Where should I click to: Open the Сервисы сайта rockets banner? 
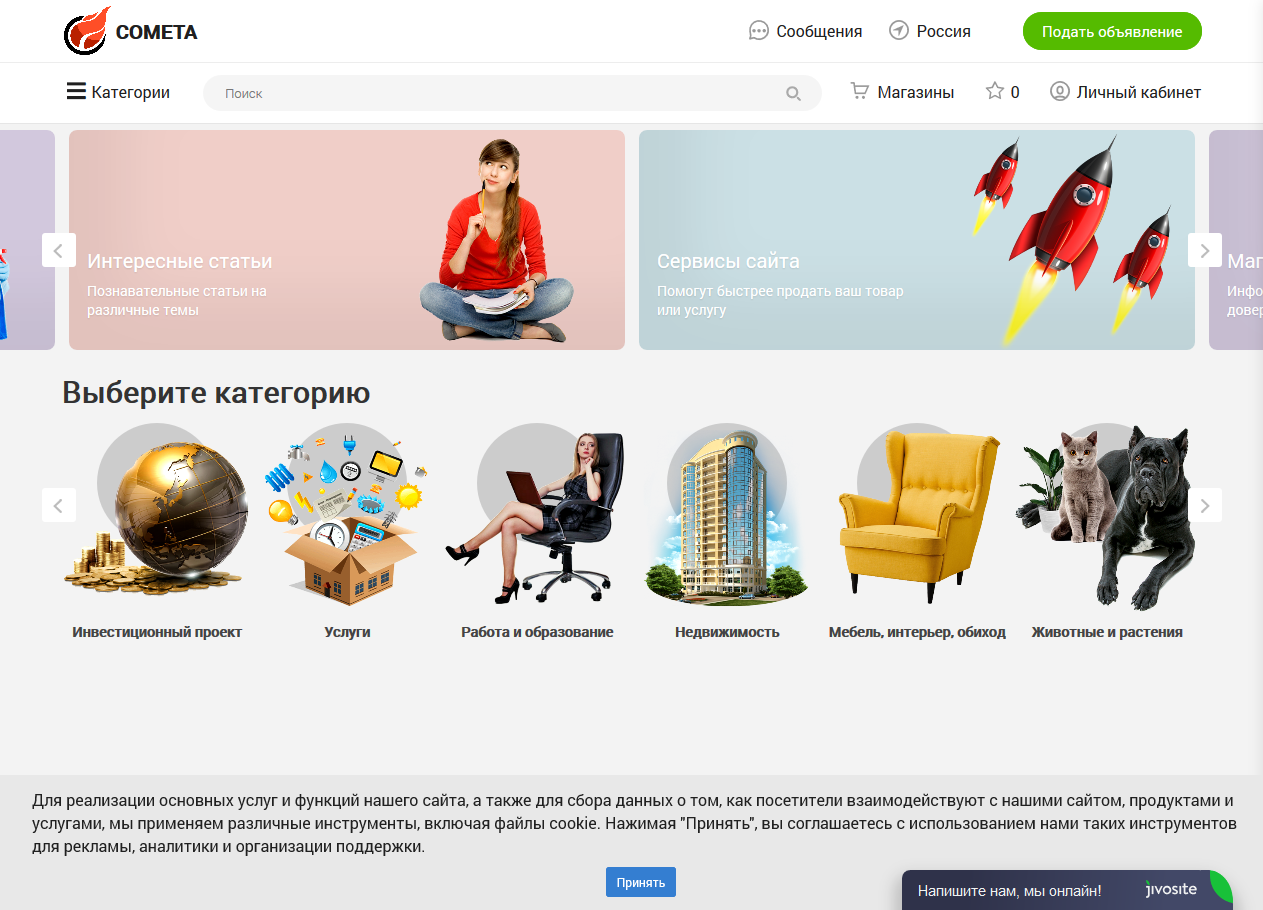click(x=917, y=240)
